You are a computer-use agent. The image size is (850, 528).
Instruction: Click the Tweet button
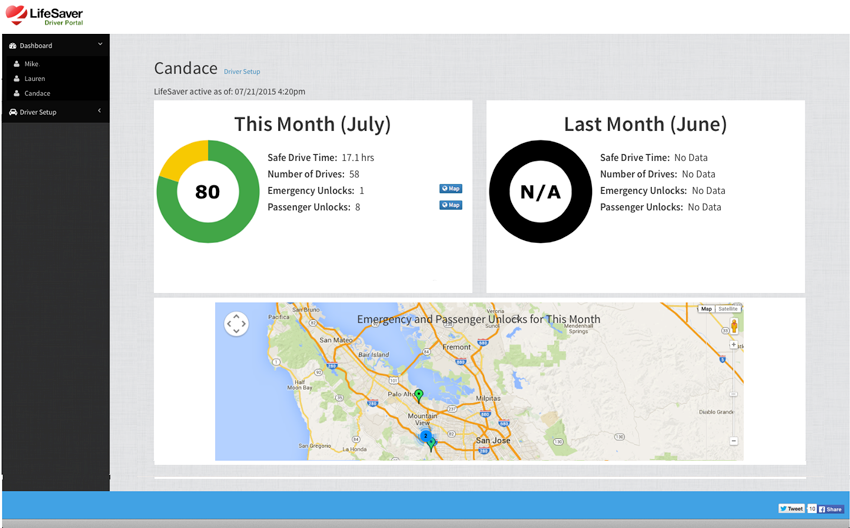point(791,508)
